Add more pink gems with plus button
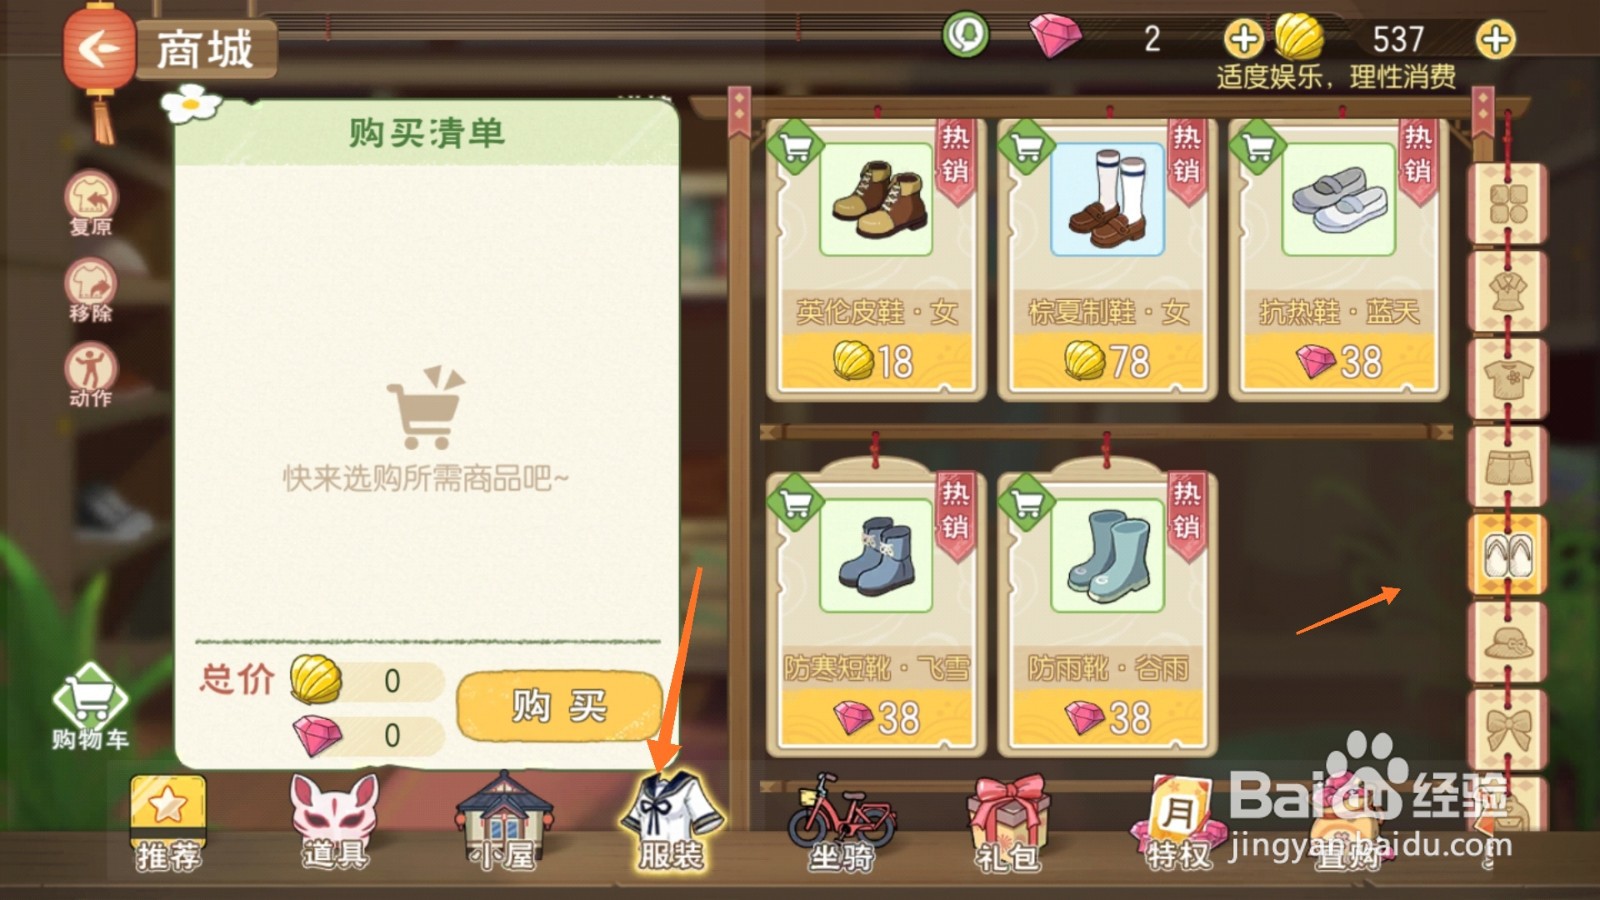The width and height of the screenshot is (1600, 900). [x=1243, y=40]
